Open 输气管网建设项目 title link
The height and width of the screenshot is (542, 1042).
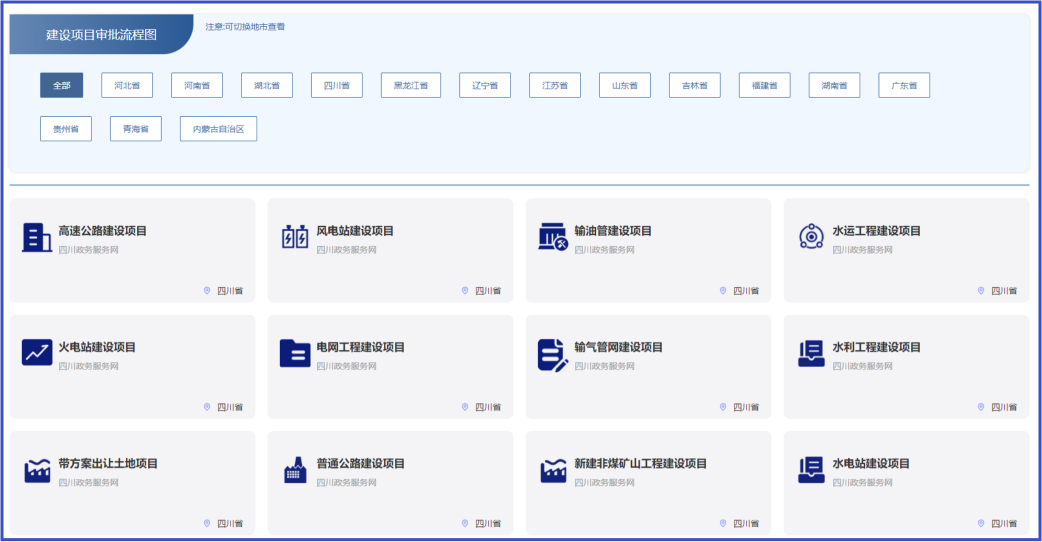pyautogui.click(x=618, y=347)
